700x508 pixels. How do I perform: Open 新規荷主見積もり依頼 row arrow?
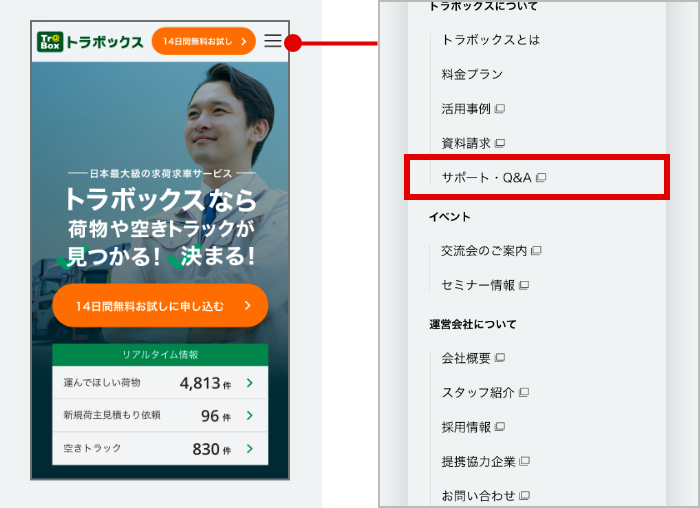[x=250, y=416]
